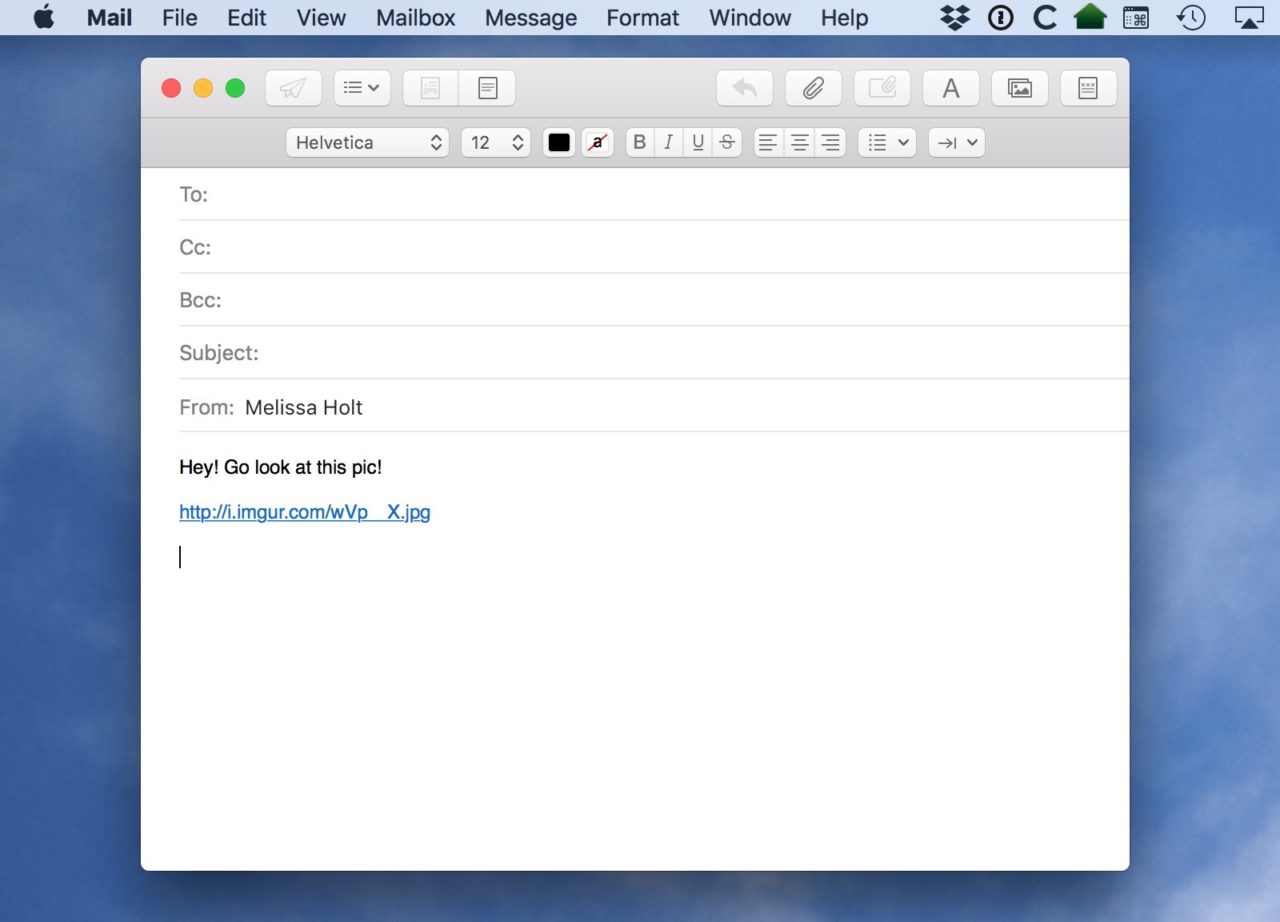Open the text background color swatch
Screen dimensions: 1280x922
597,143
